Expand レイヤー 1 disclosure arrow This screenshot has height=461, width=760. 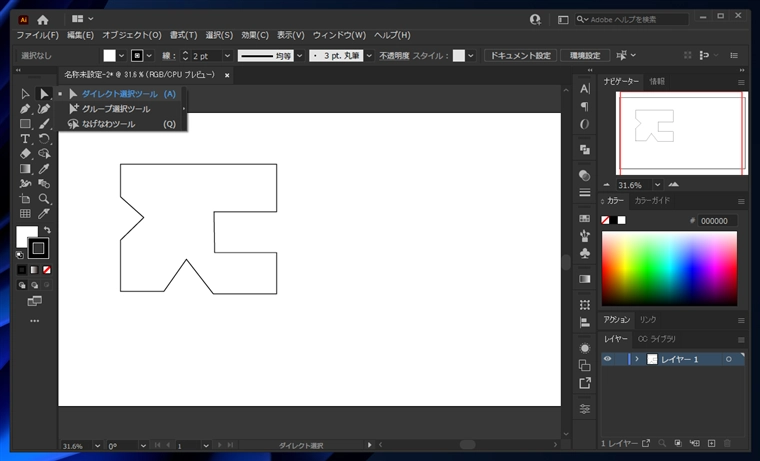tap(637, 359)
